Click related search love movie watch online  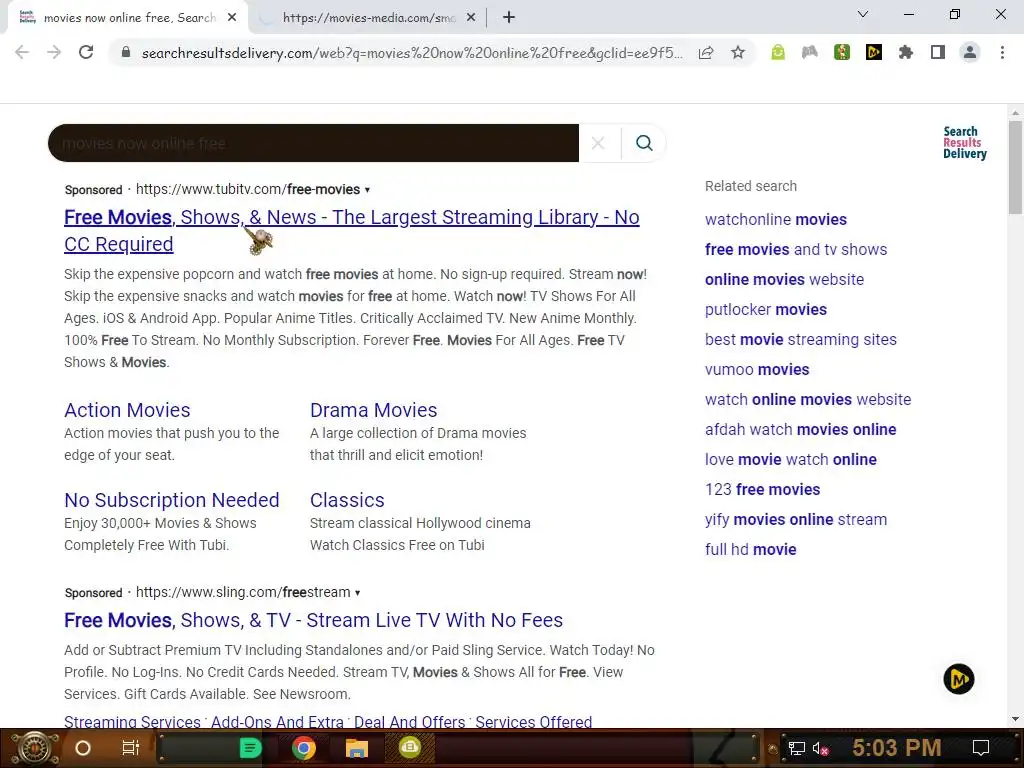point(791,460)
